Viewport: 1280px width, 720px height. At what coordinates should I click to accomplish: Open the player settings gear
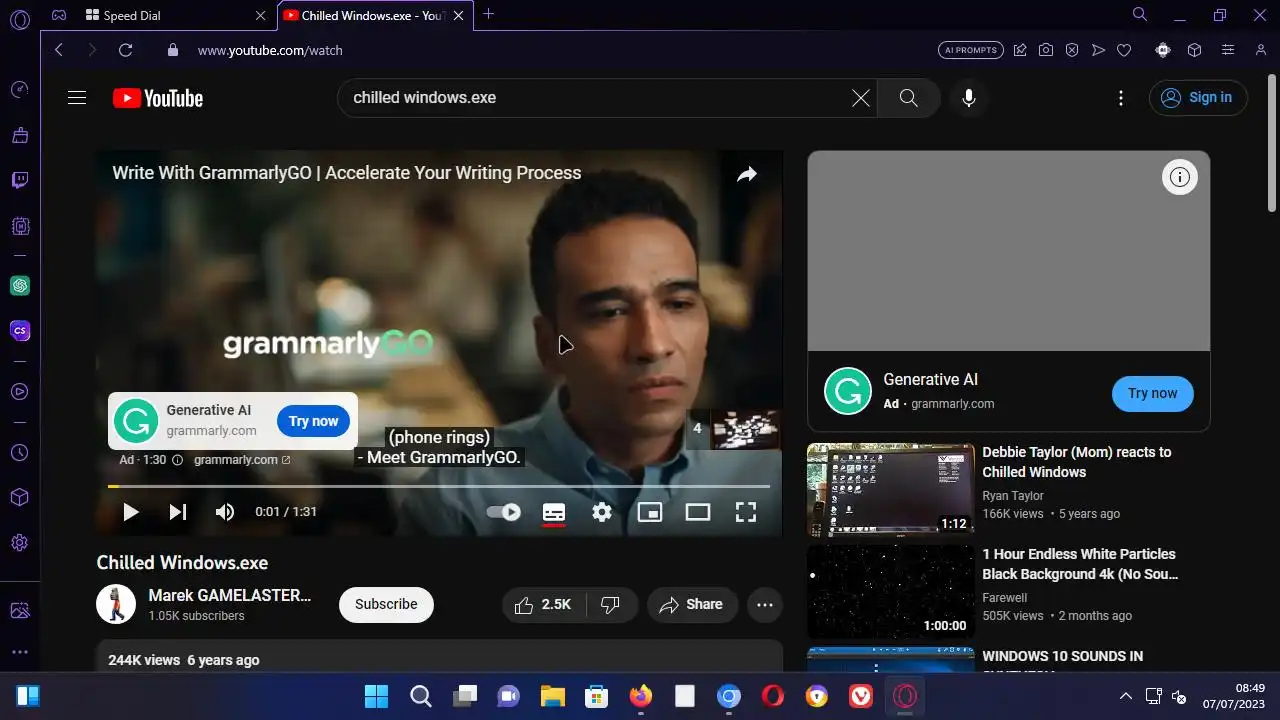coord(601,512)
